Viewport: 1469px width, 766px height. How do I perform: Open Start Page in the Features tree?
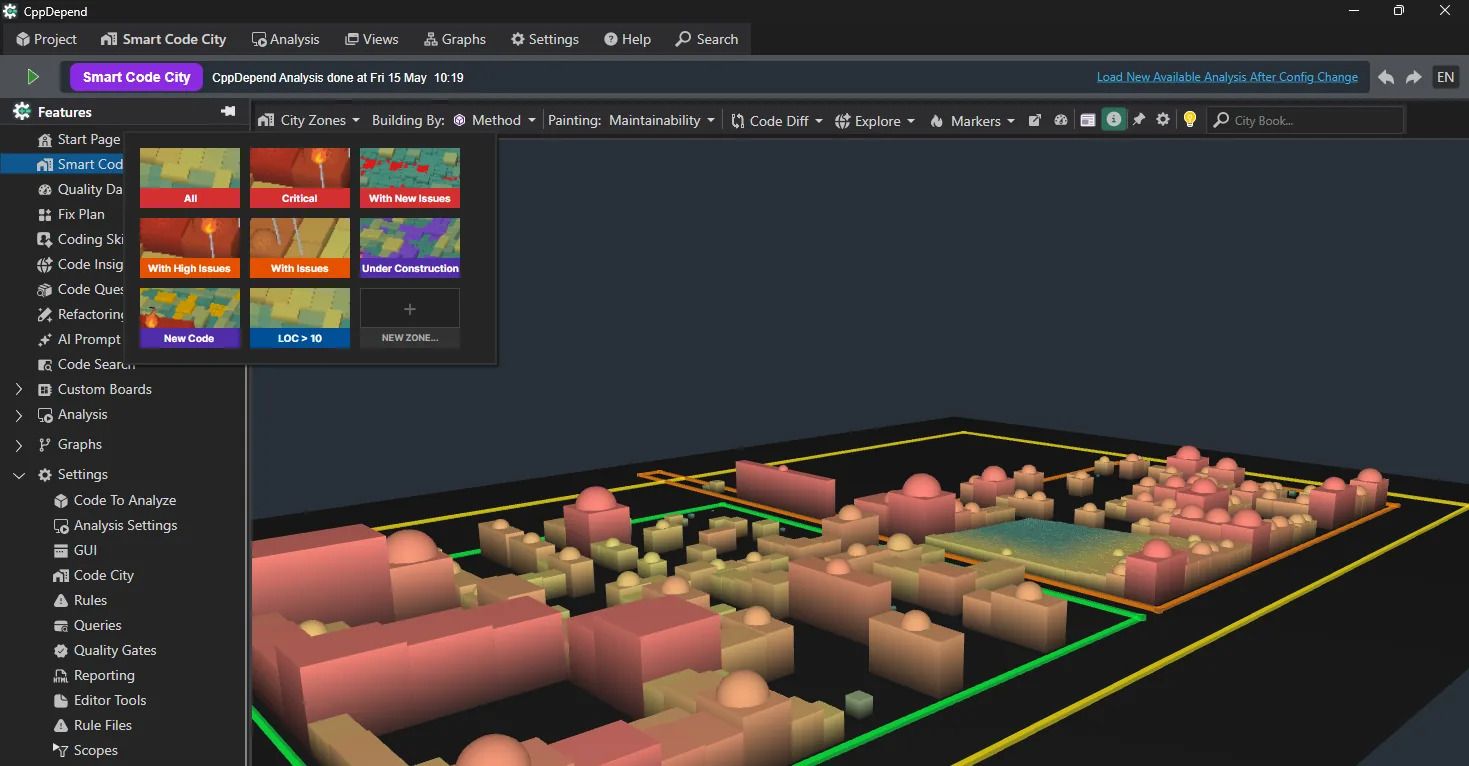(x=78, y=139)
